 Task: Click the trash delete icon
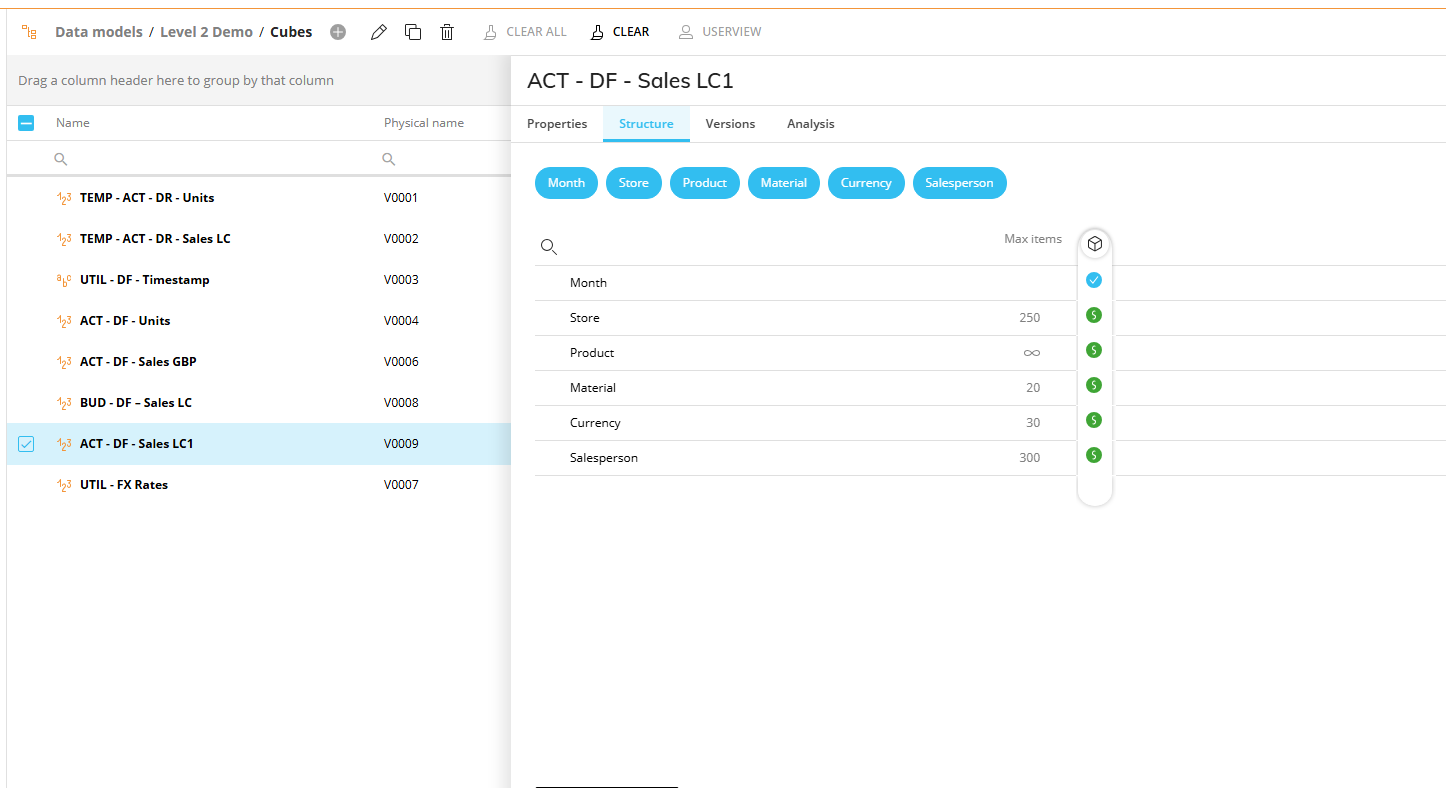447,32
